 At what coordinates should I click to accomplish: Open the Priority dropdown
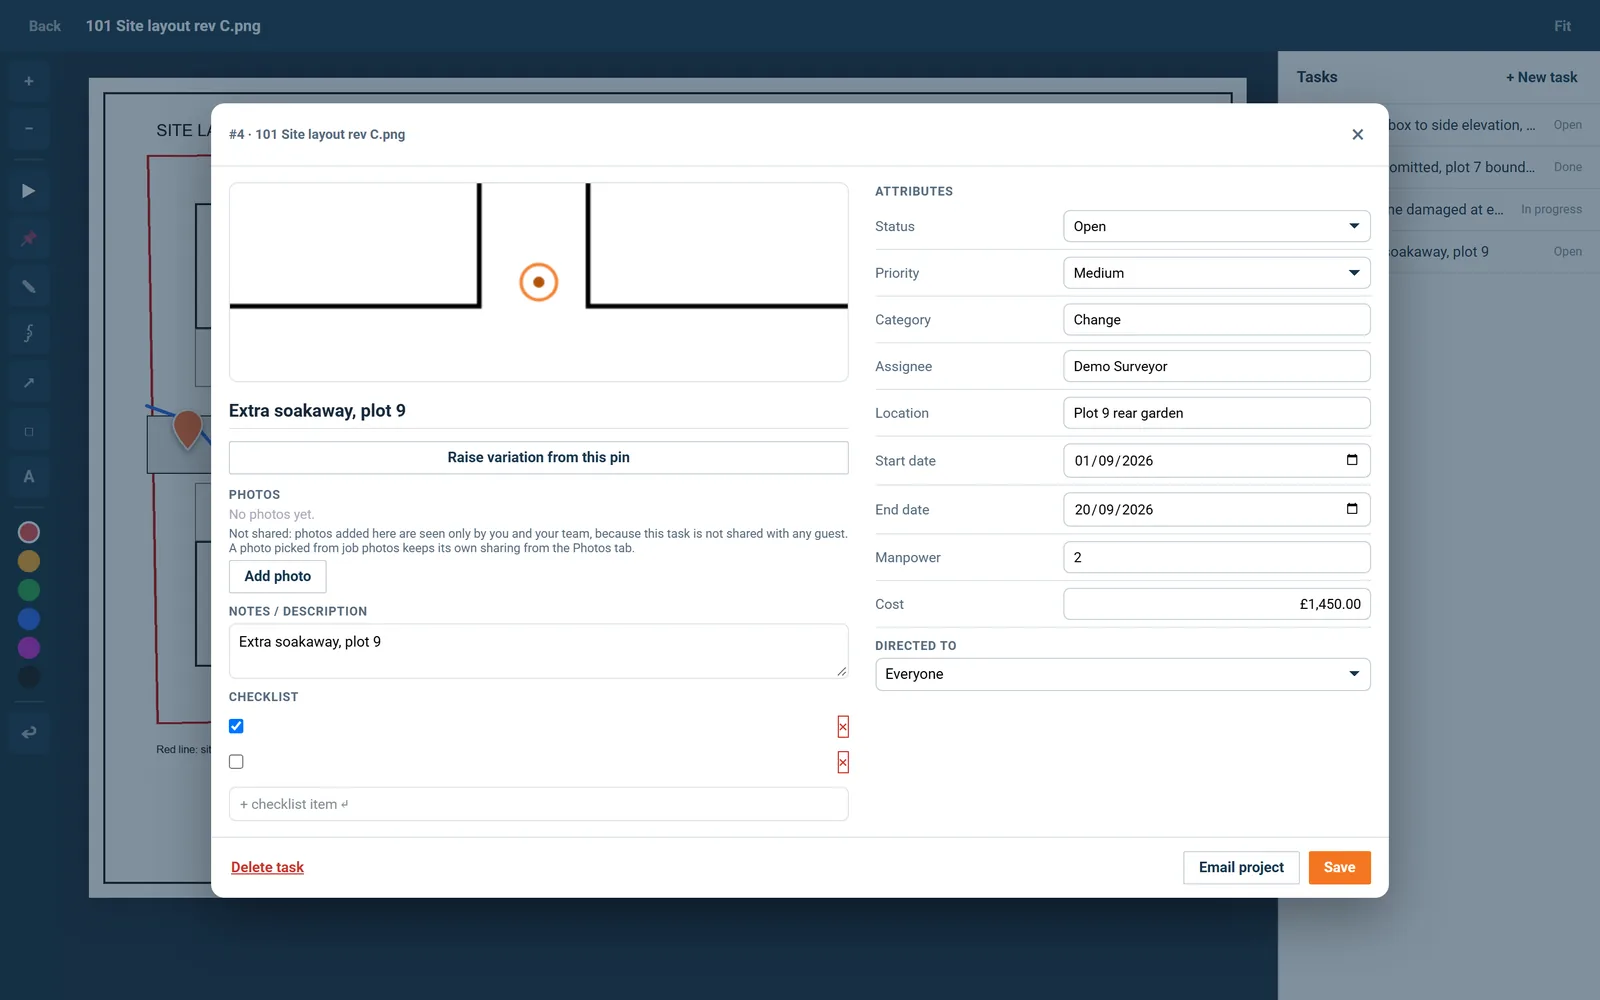[1216, 273]
